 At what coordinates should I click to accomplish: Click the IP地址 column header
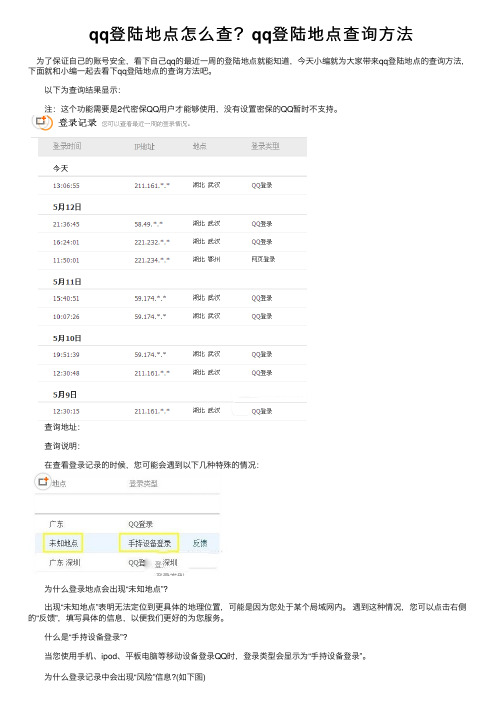[x=144, y=146]
